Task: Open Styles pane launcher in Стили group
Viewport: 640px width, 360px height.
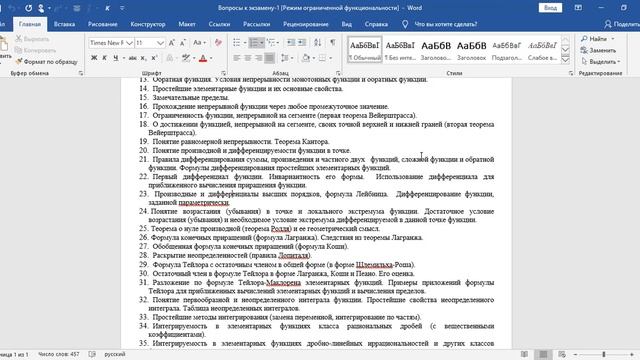Action: (x=571, y=73)
